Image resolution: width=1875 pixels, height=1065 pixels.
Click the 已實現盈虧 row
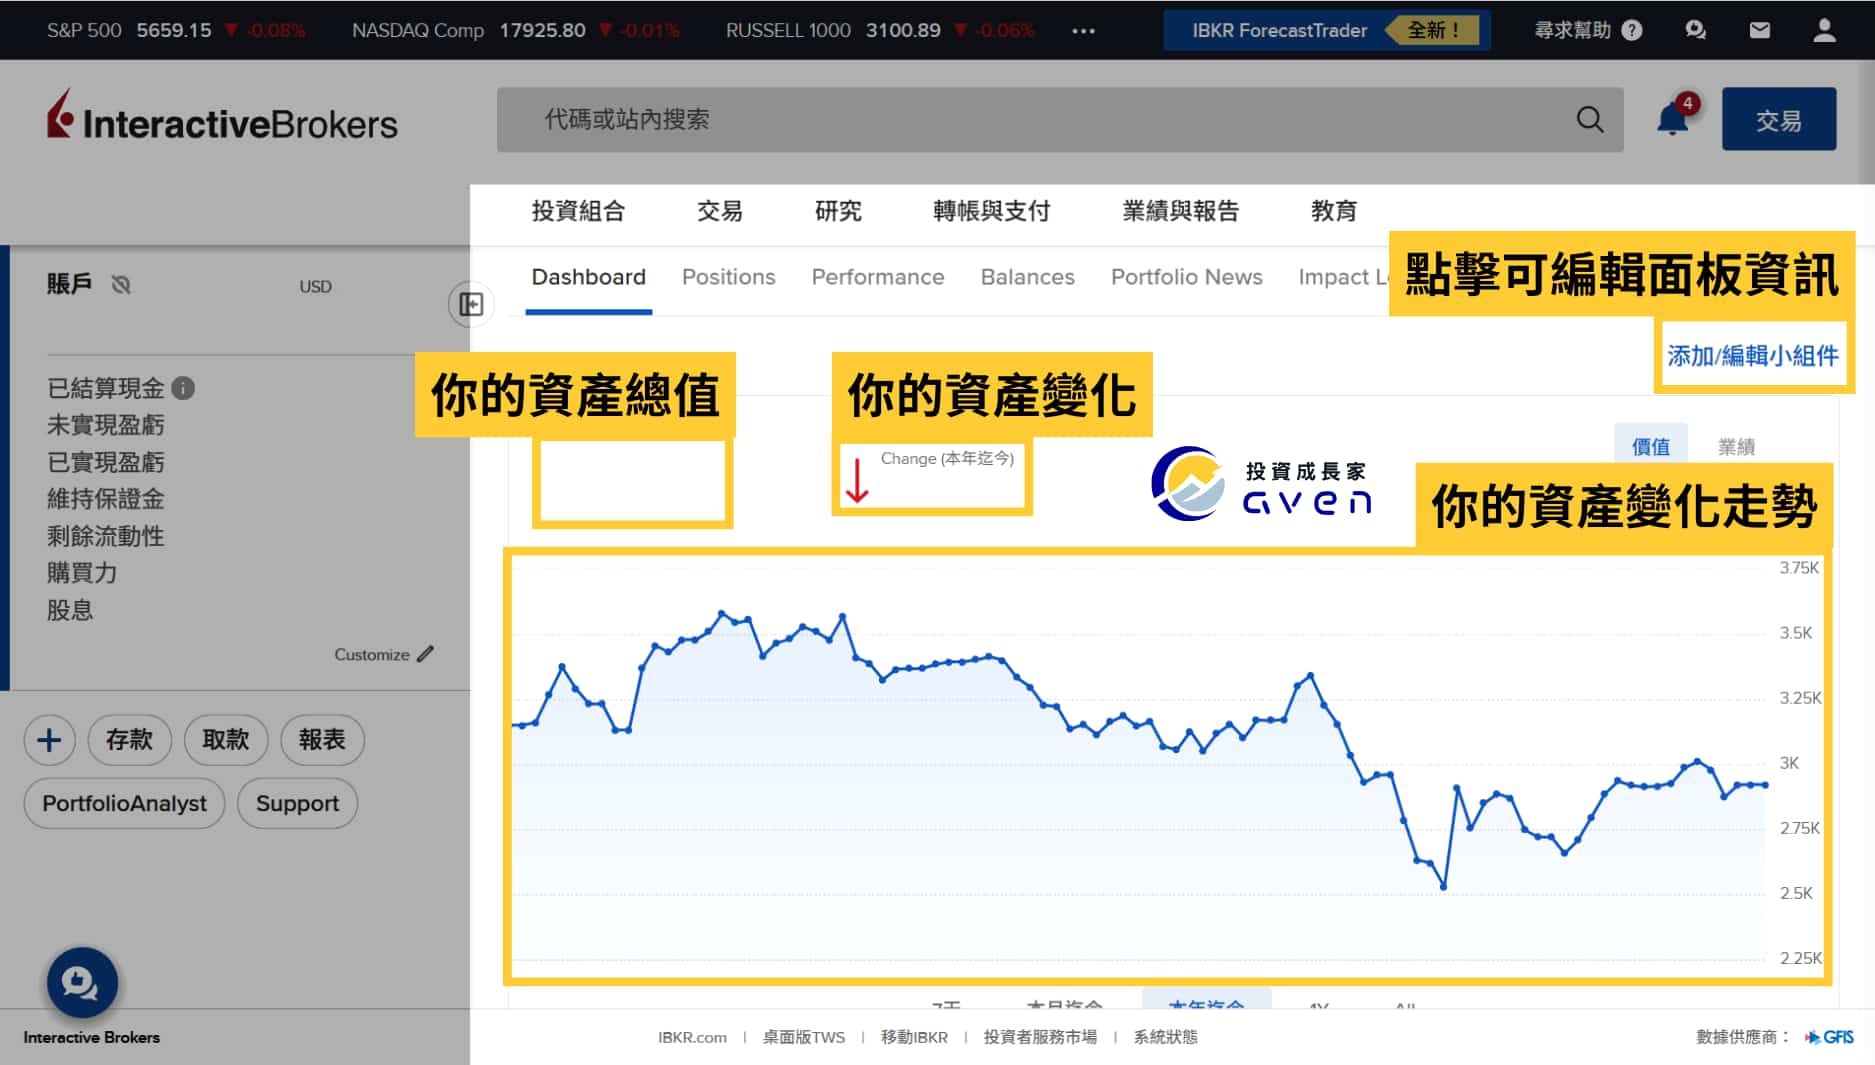(106, 462)
